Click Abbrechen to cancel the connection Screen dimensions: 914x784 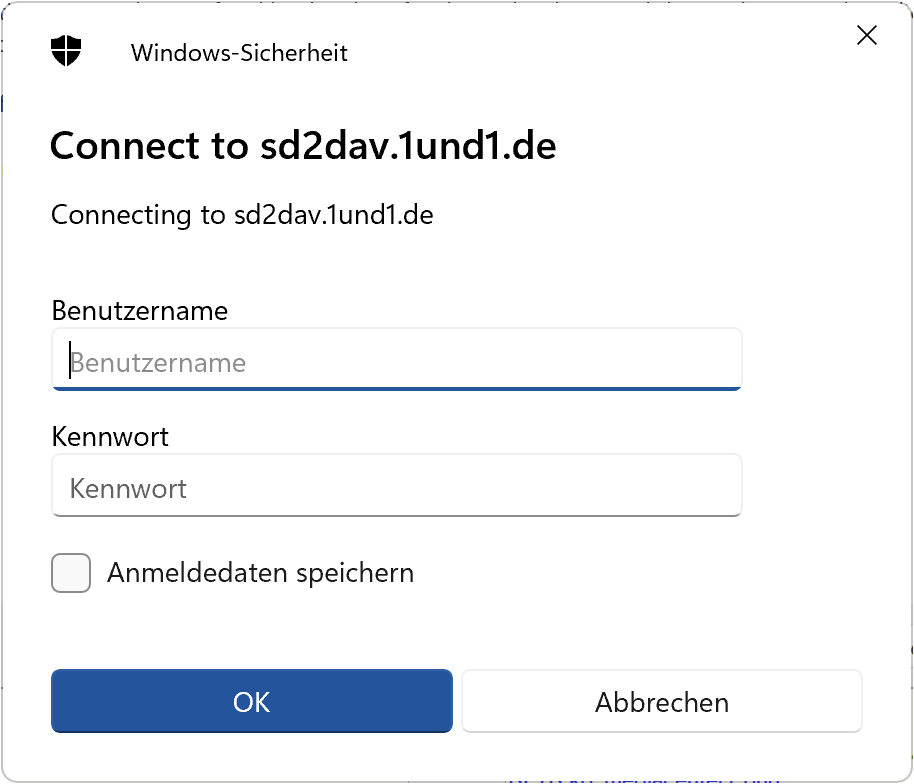tap(661, 701)
